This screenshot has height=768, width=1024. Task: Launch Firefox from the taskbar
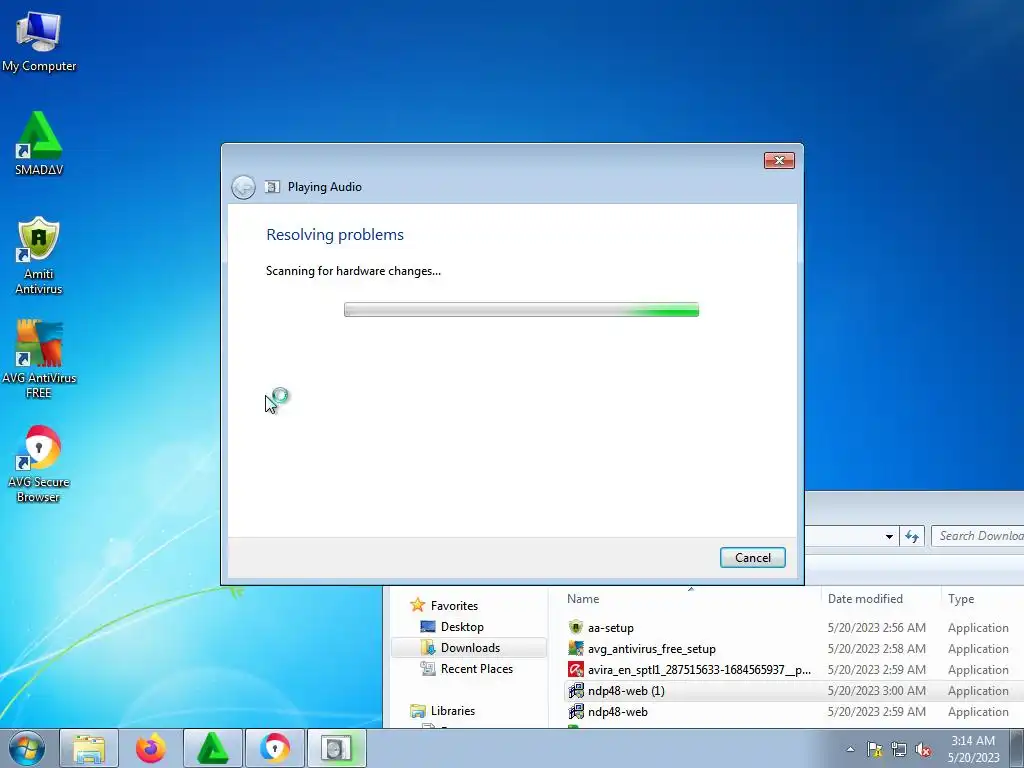click(151, 748)
